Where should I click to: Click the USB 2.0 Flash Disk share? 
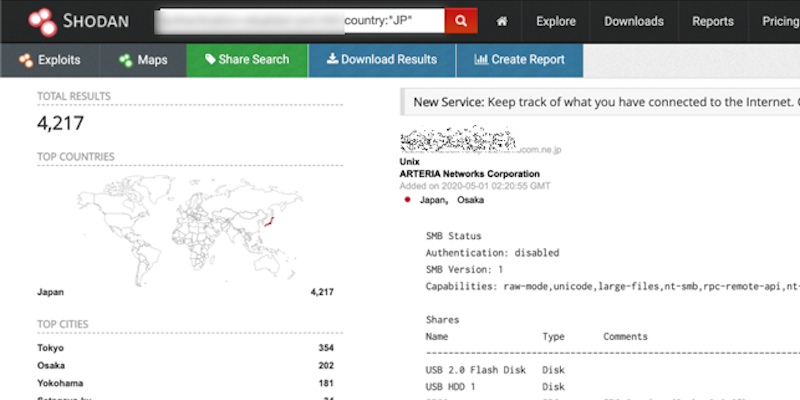pyautogui.click(x=476, y=370)
